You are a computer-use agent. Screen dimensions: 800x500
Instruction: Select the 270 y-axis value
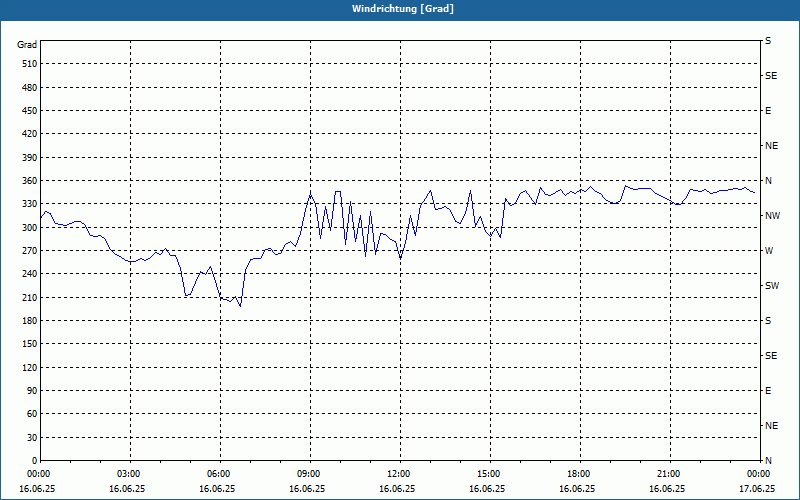coord(30,251)
